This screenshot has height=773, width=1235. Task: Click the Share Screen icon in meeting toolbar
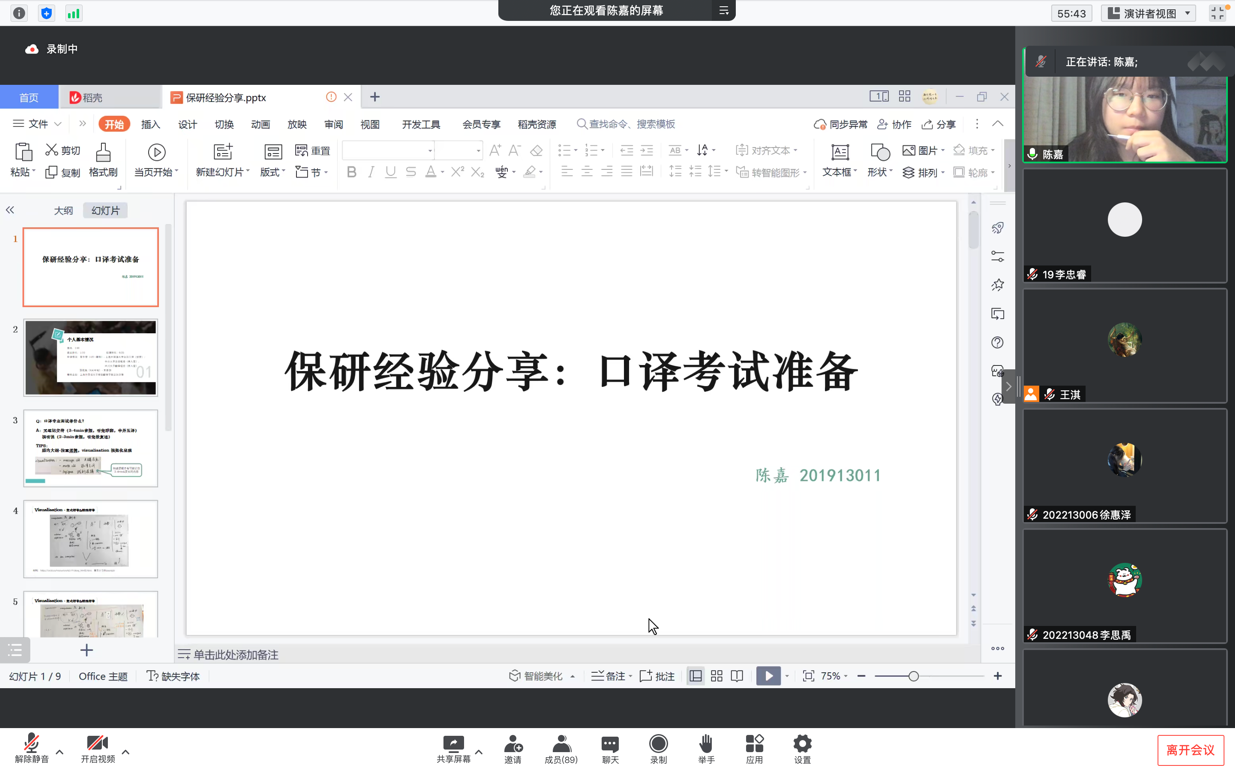coord(453,745)
